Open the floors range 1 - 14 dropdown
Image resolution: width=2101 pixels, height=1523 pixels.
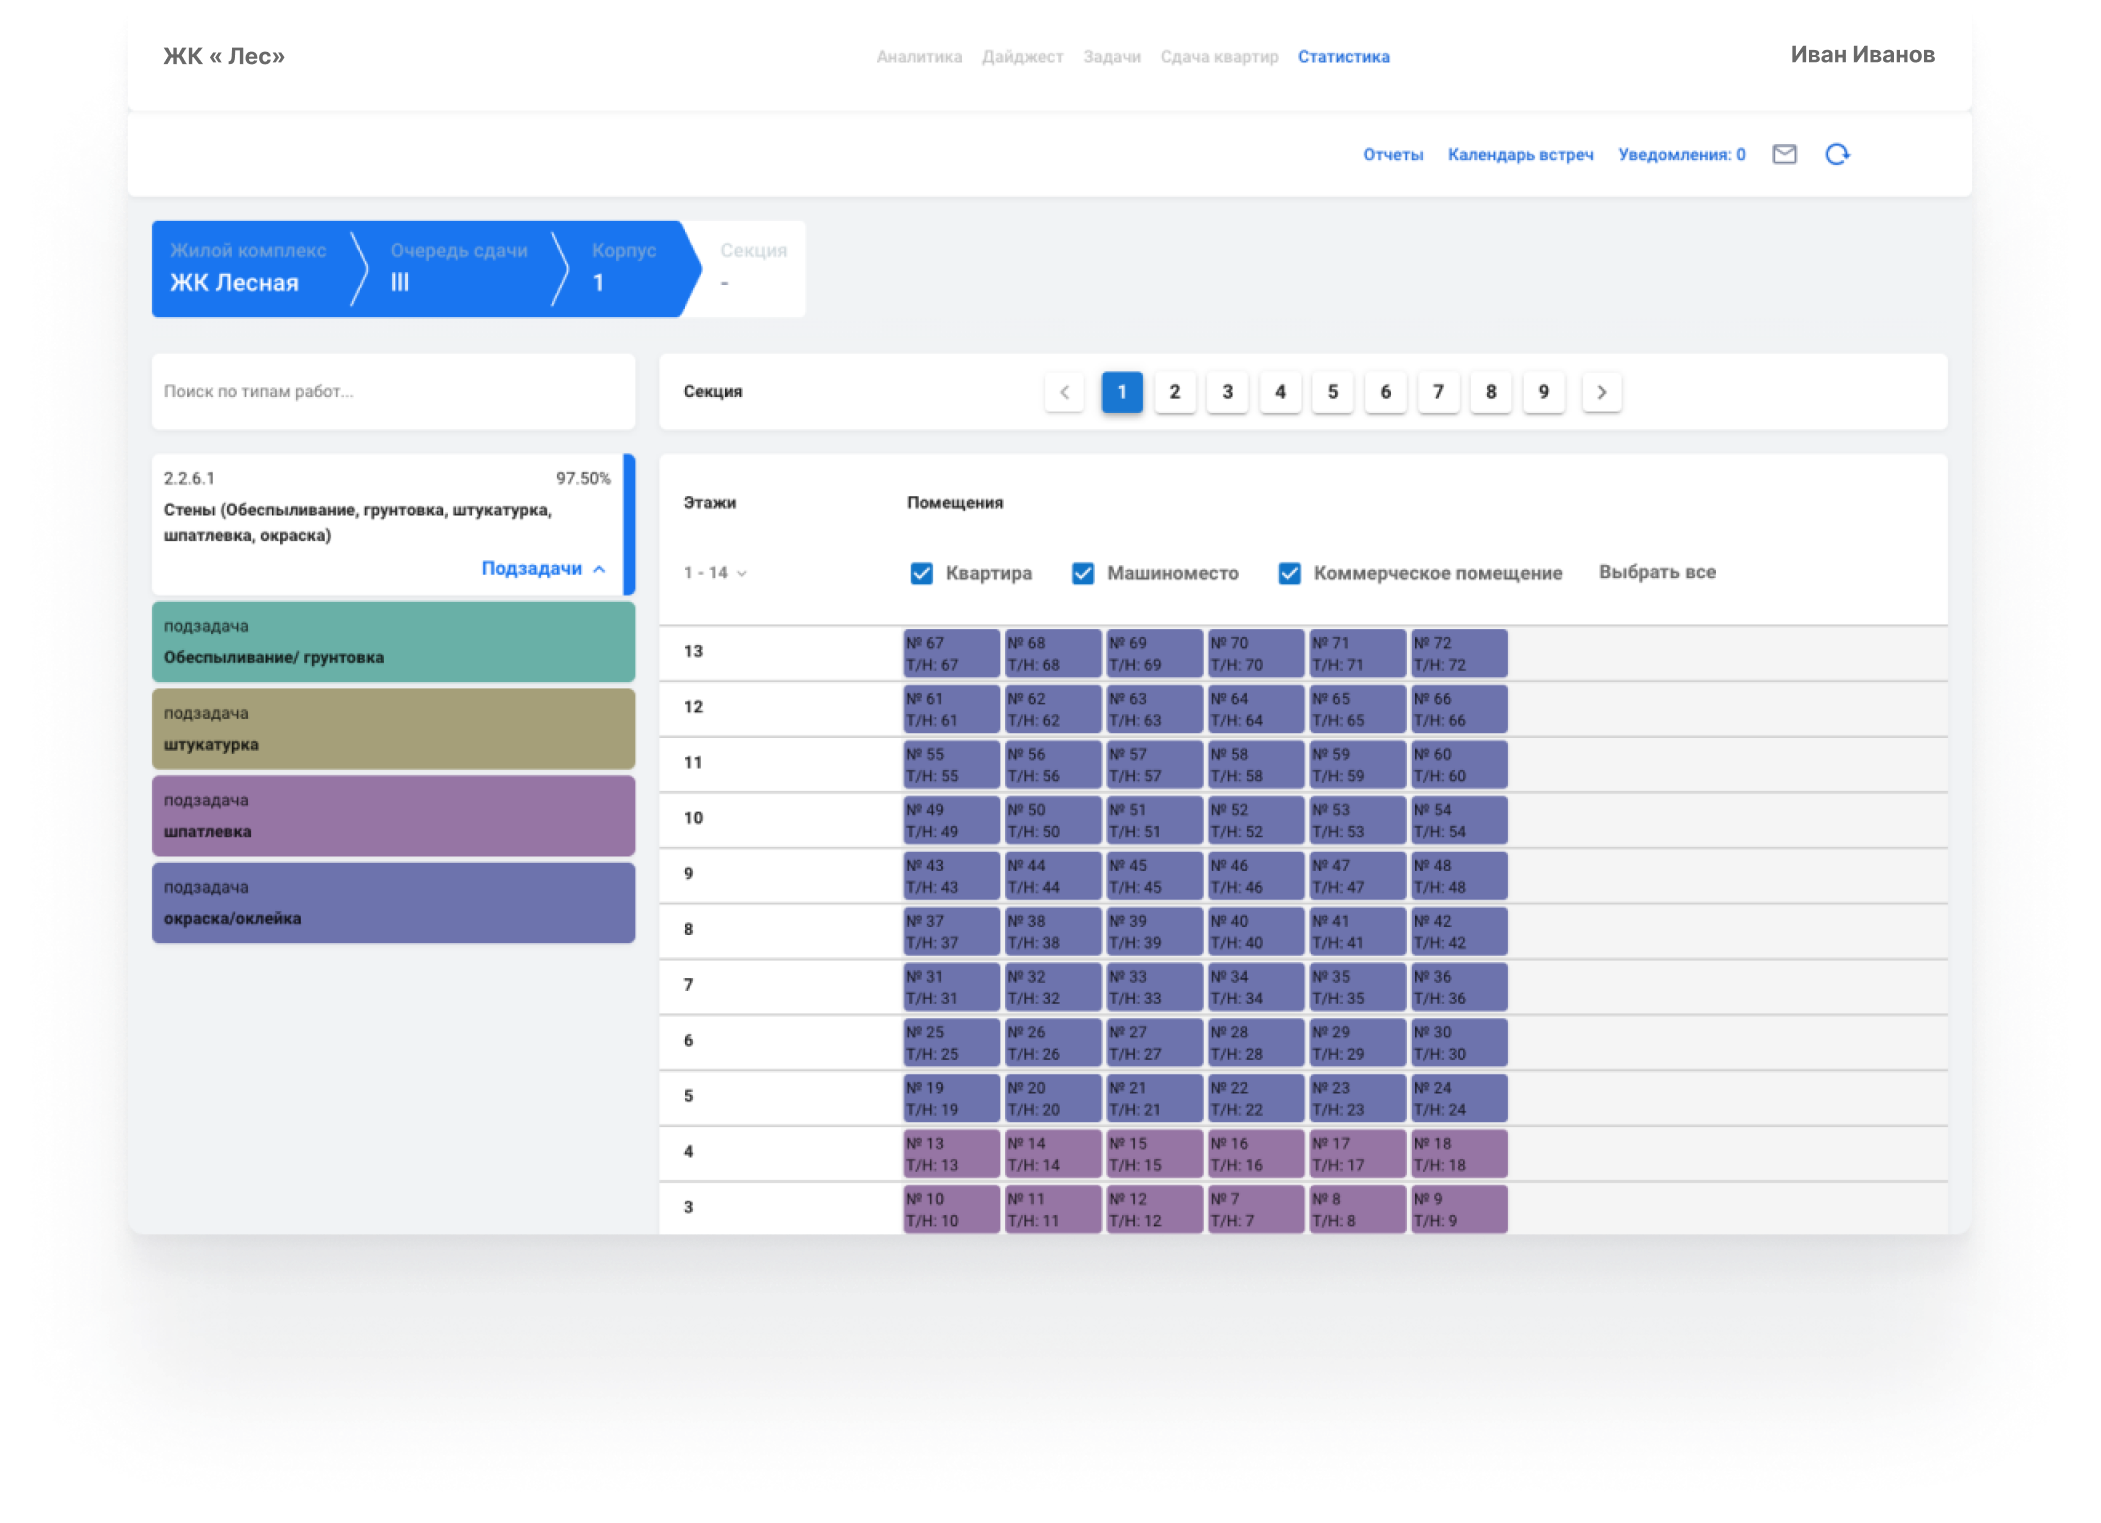pyautogui.click(x=715, y=573)
